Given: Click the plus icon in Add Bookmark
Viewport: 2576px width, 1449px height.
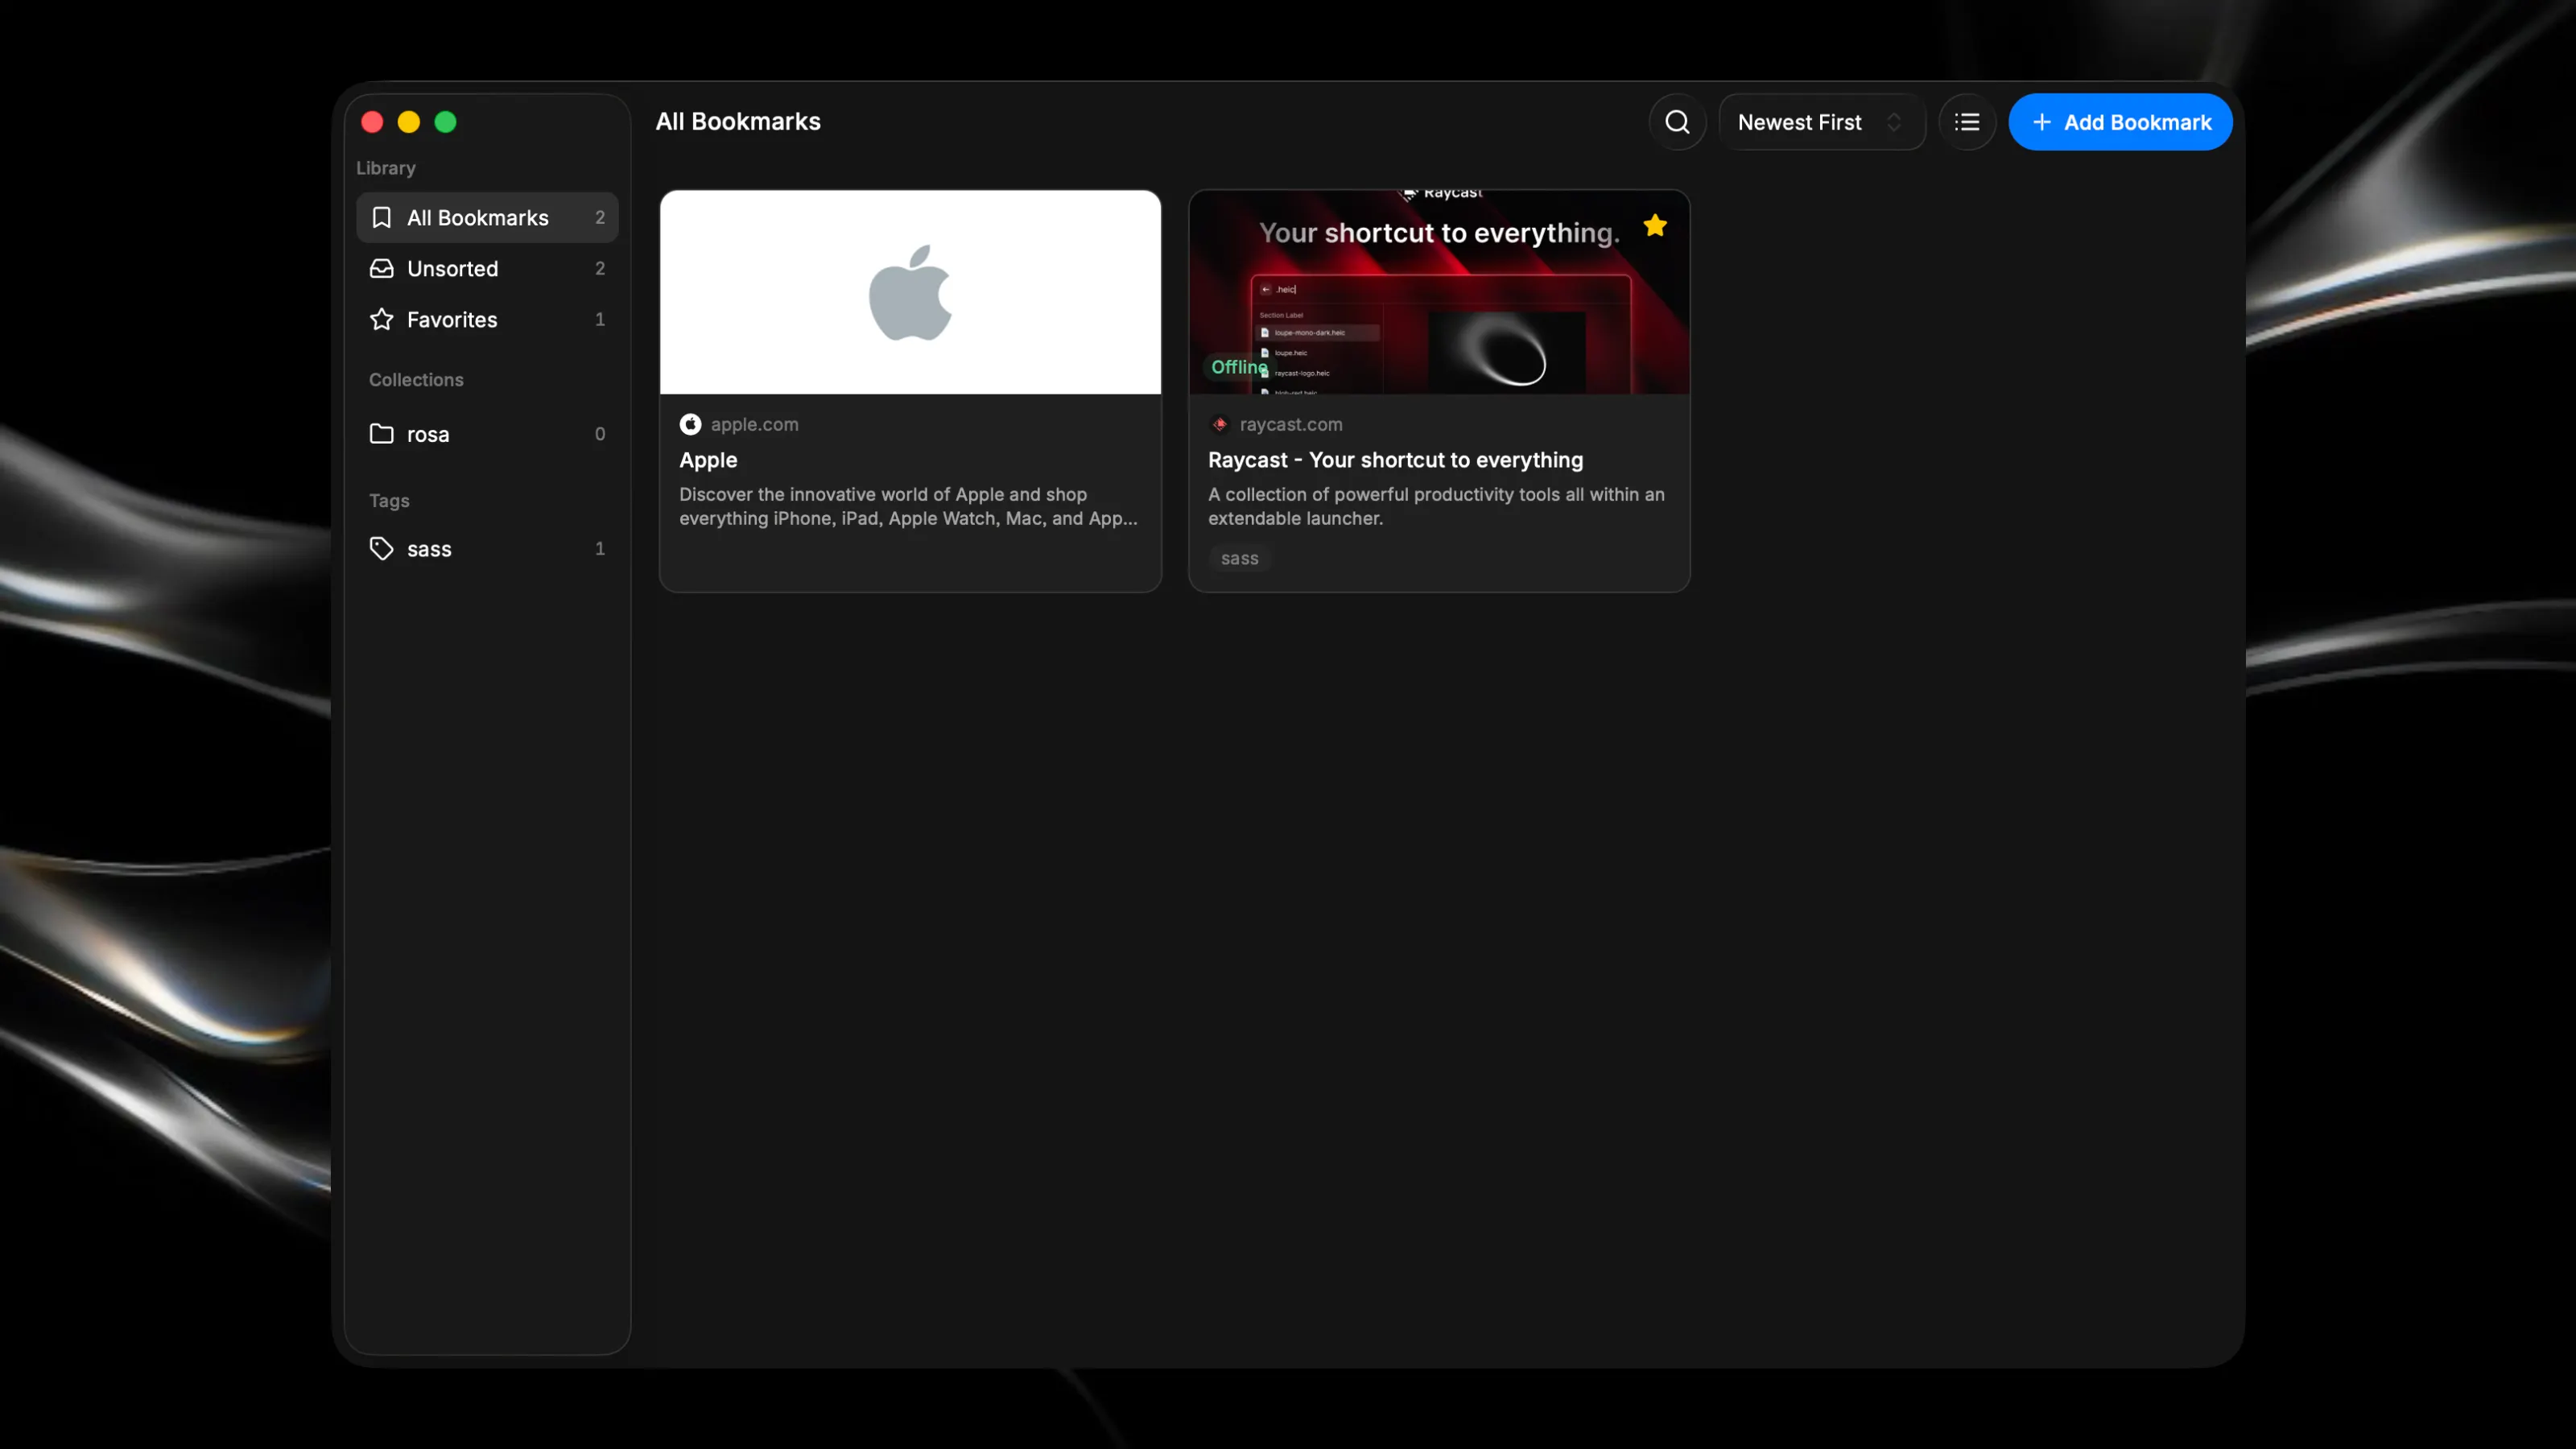Looking at the screenshot, I should (2042, 122).
